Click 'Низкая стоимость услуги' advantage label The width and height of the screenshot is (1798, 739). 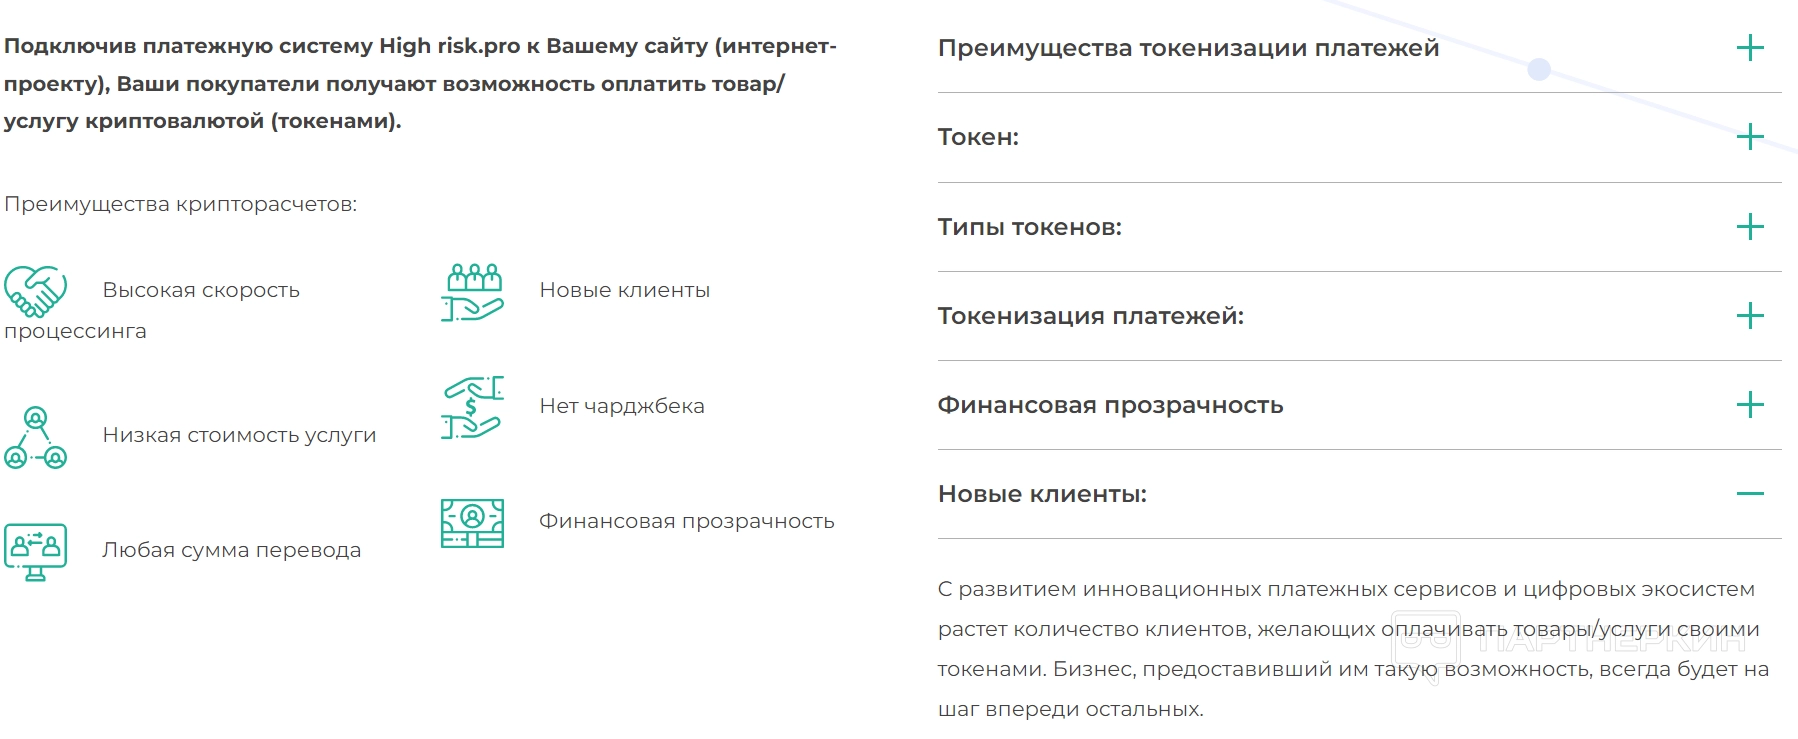239,435
